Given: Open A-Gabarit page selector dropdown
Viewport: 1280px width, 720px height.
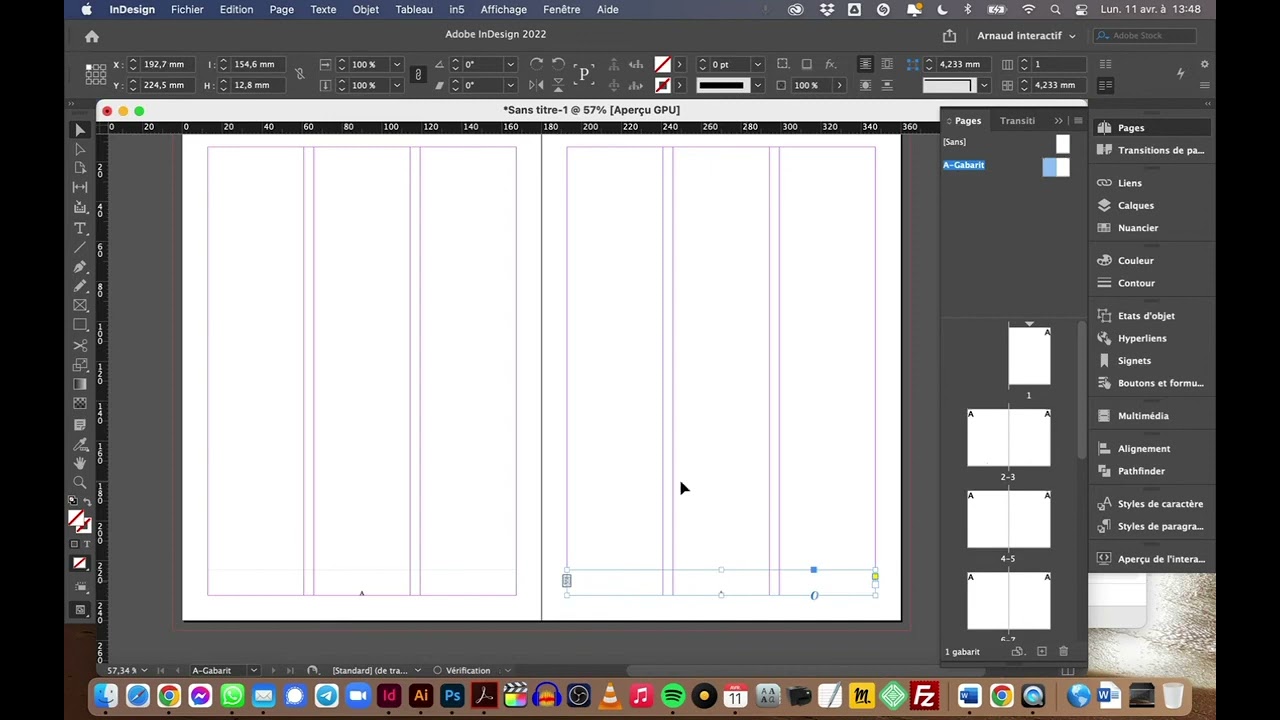Looking at the screenshot, I should click(253, 670).
